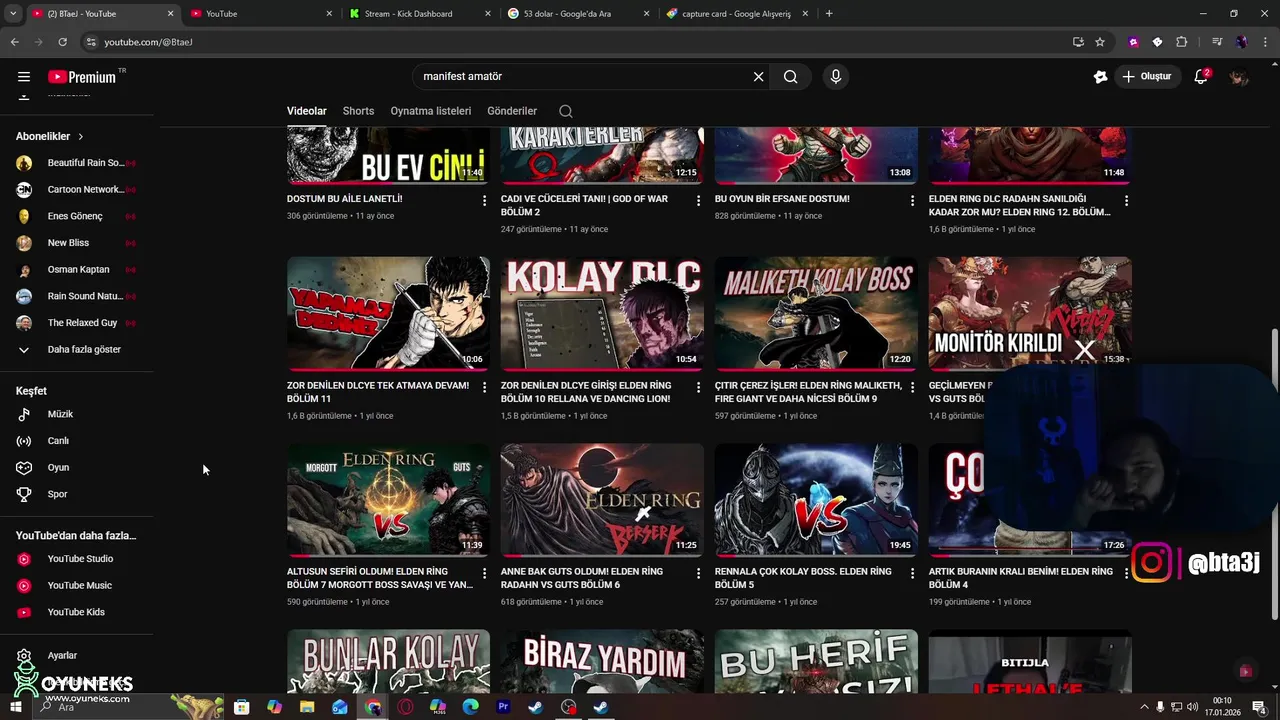Open Premiere Pro from the taskbar
1280x720 pixels.
point(503,707)
